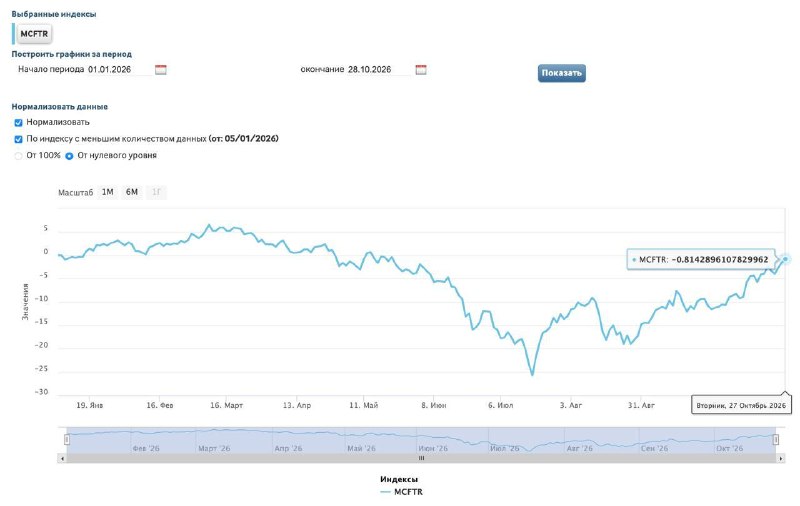The height and width of the screenshot is (506, 800).
Task: Click the x-axis label 3. Авг
Action: 570,405
